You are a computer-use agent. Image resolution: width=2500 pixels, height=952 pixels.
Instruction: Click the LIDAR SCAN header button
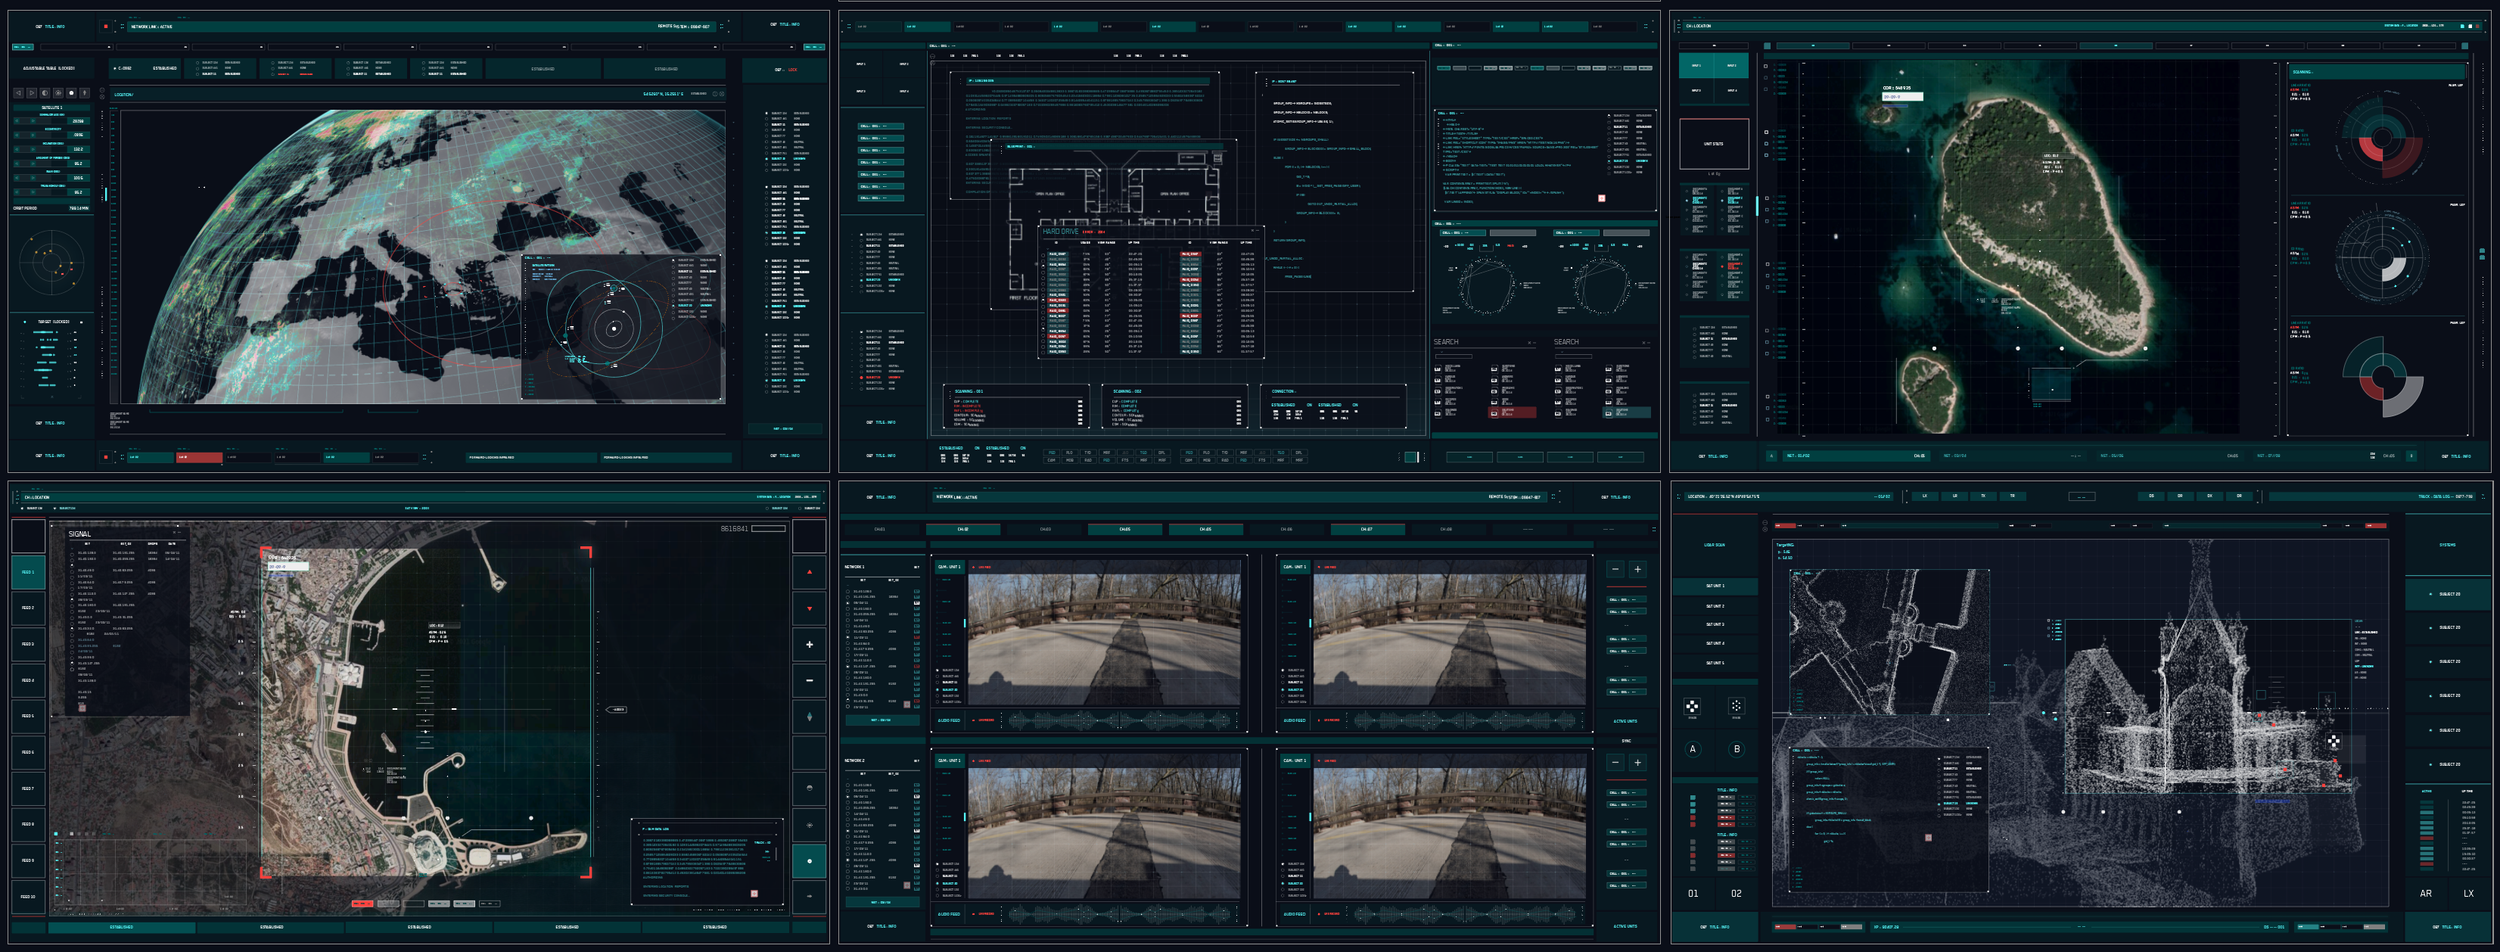(x=1714, y=545)
